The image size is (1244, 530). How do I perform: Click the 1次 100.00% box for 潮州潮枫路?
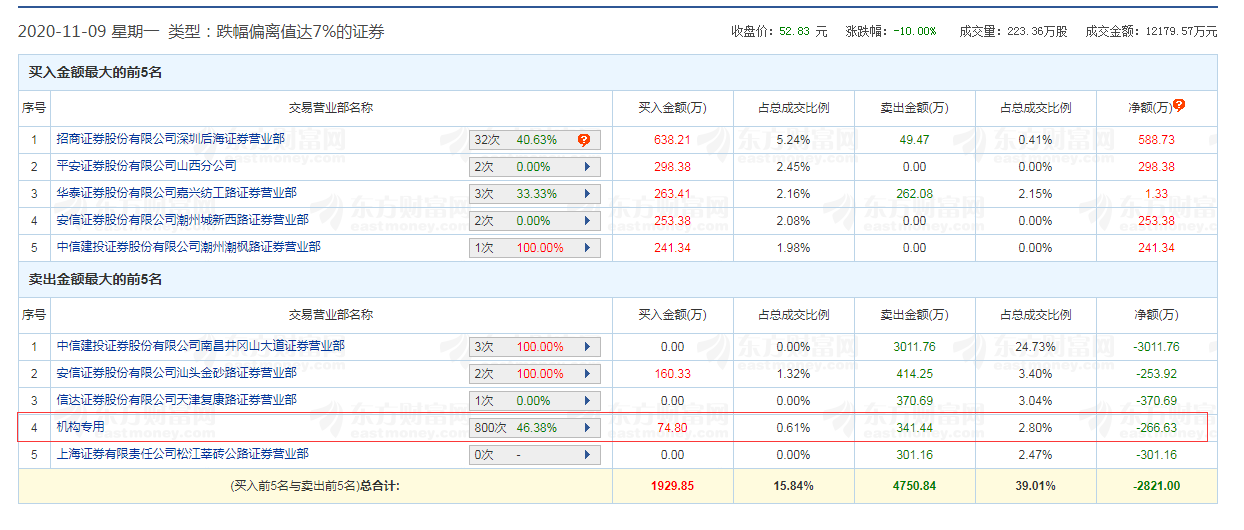(535, 248)
